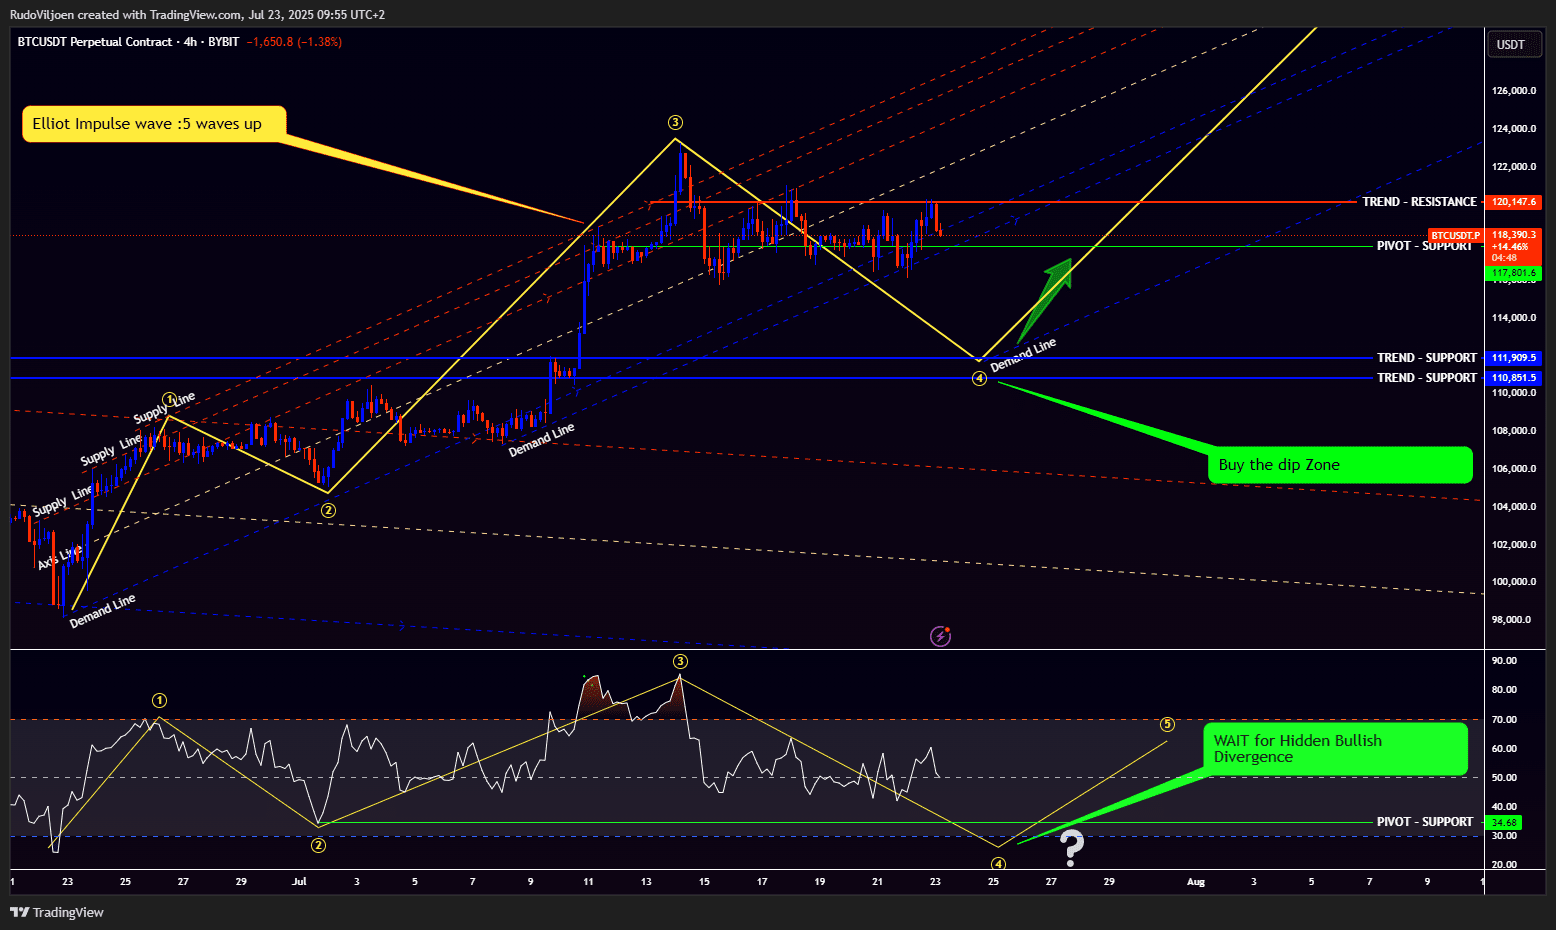1556x930 pixels.
Task: Click 60.00 on the RSI axis
Action: [x=1504, y=749]
